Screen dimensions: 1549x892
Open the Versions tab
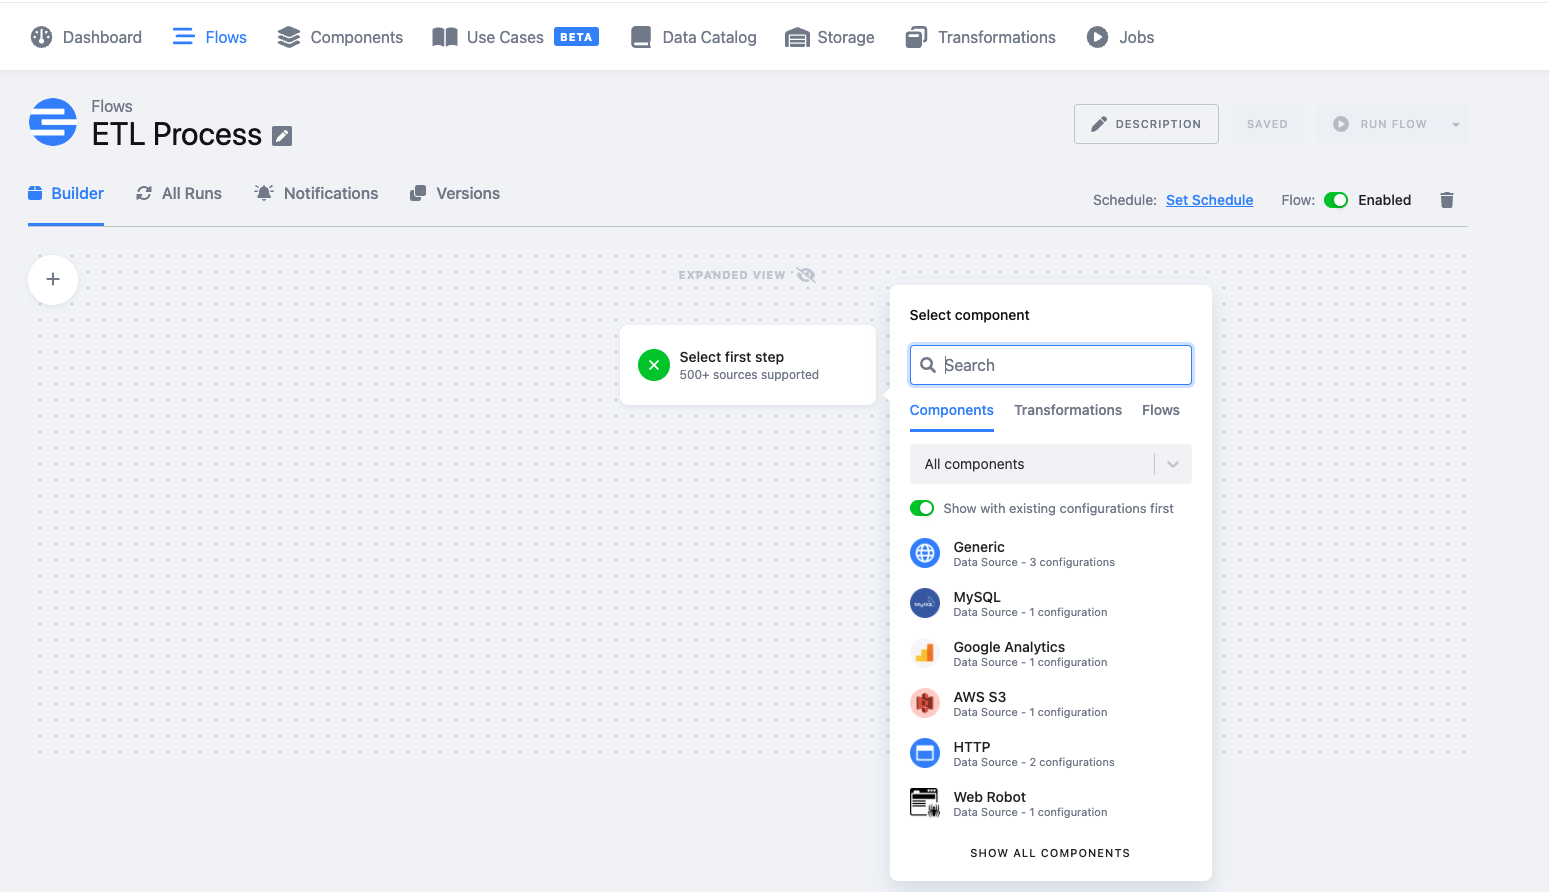click(x=455, y=193)
